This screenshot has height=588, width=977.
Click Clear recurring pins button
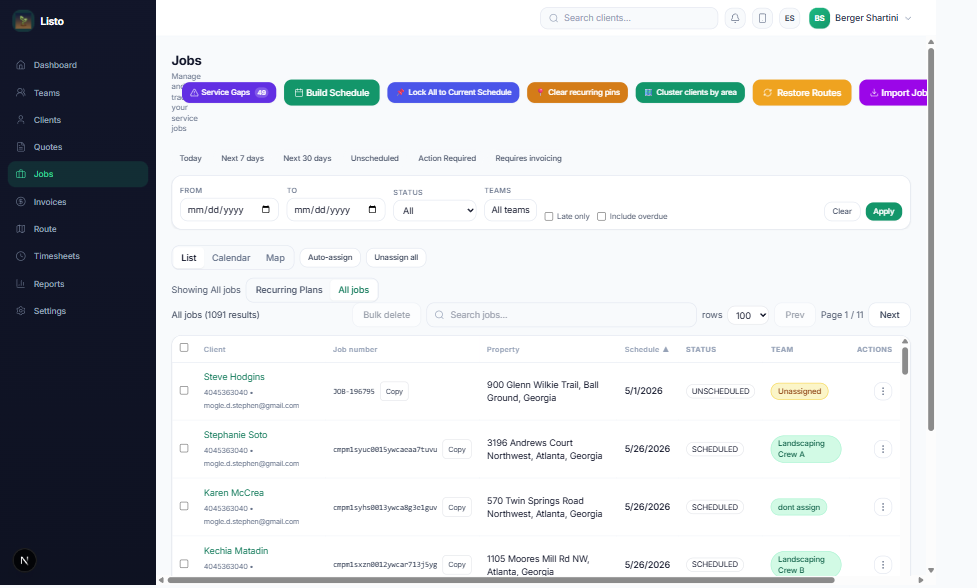coord(578,92)
